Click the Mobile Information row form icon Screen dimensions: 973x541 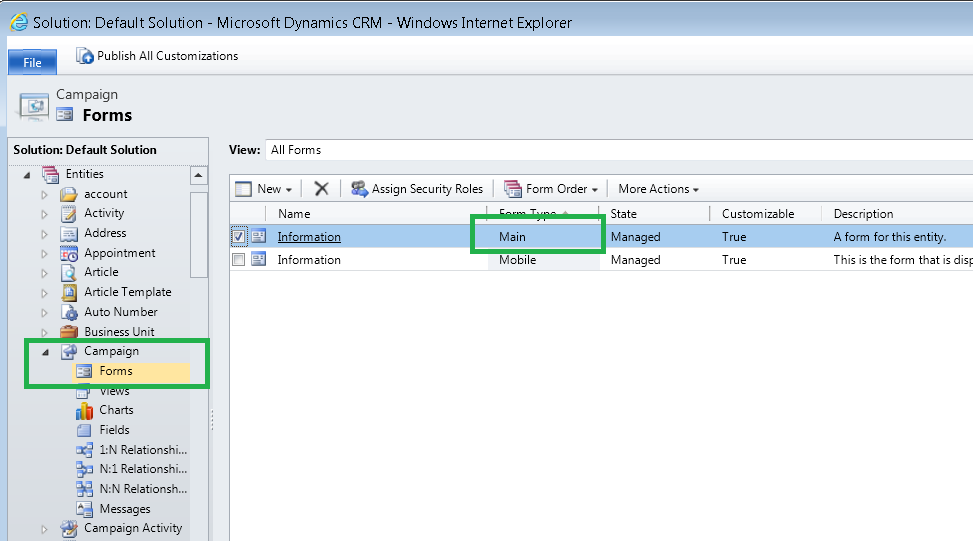[x=259, y=259]
